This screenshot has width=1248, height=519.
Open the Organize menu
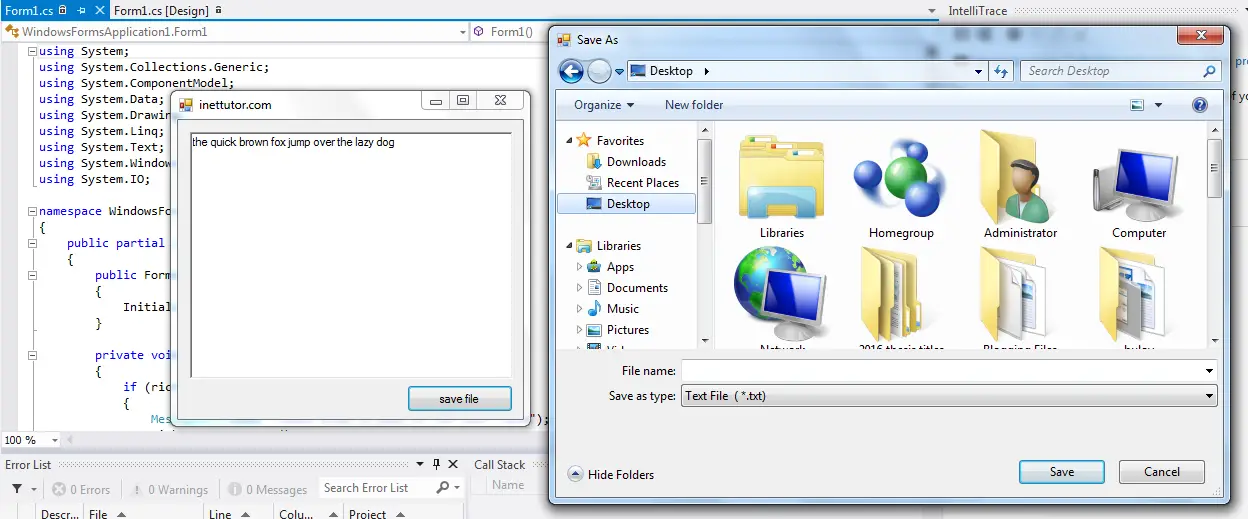[x=604, y=105]
